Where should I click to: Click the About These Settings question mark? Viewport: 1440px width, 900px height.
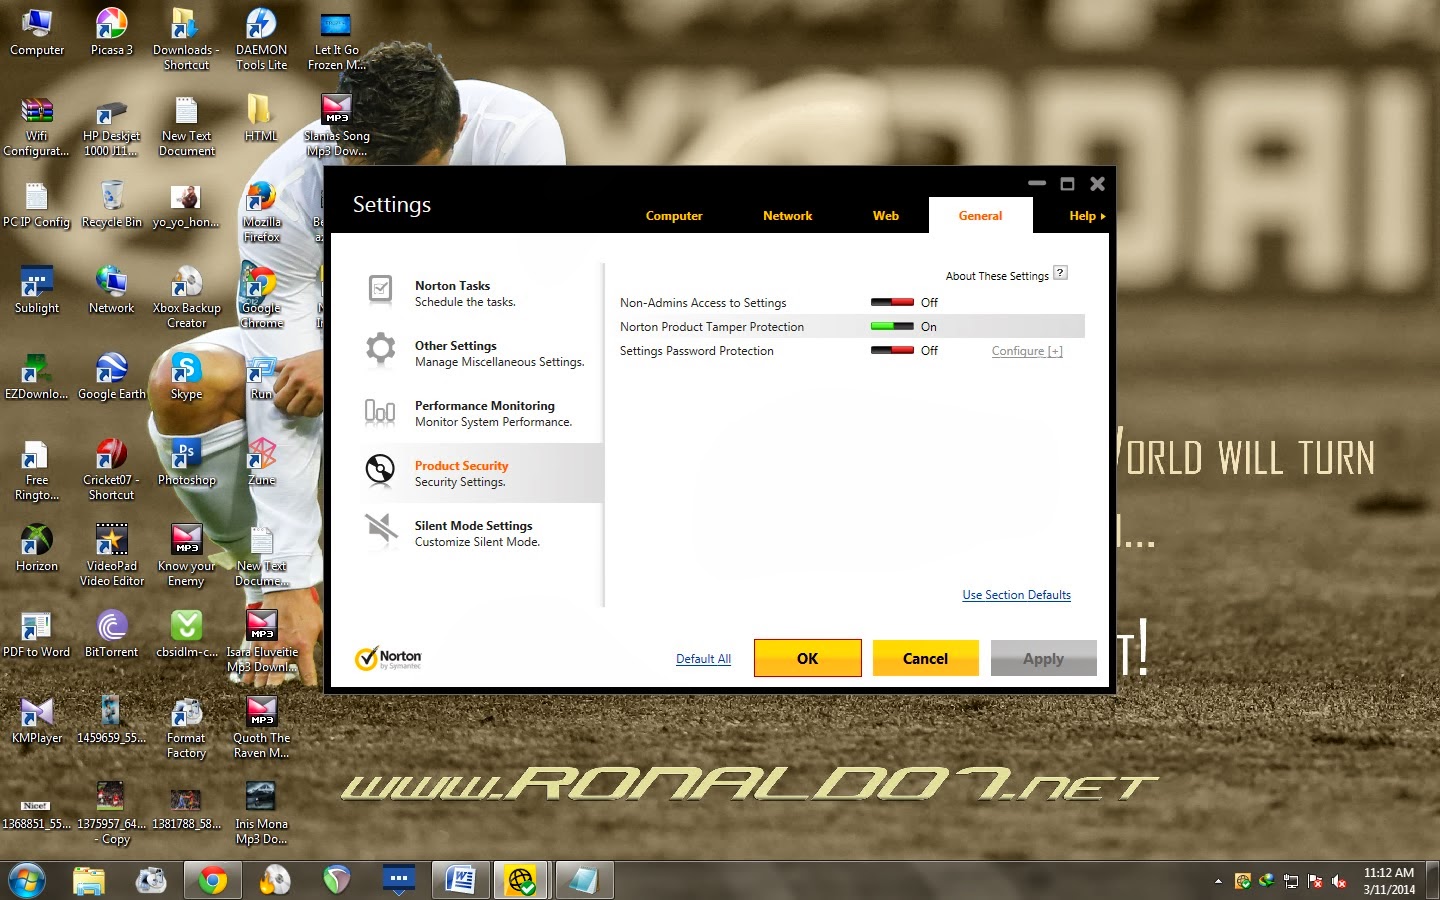click(1060, 273)
